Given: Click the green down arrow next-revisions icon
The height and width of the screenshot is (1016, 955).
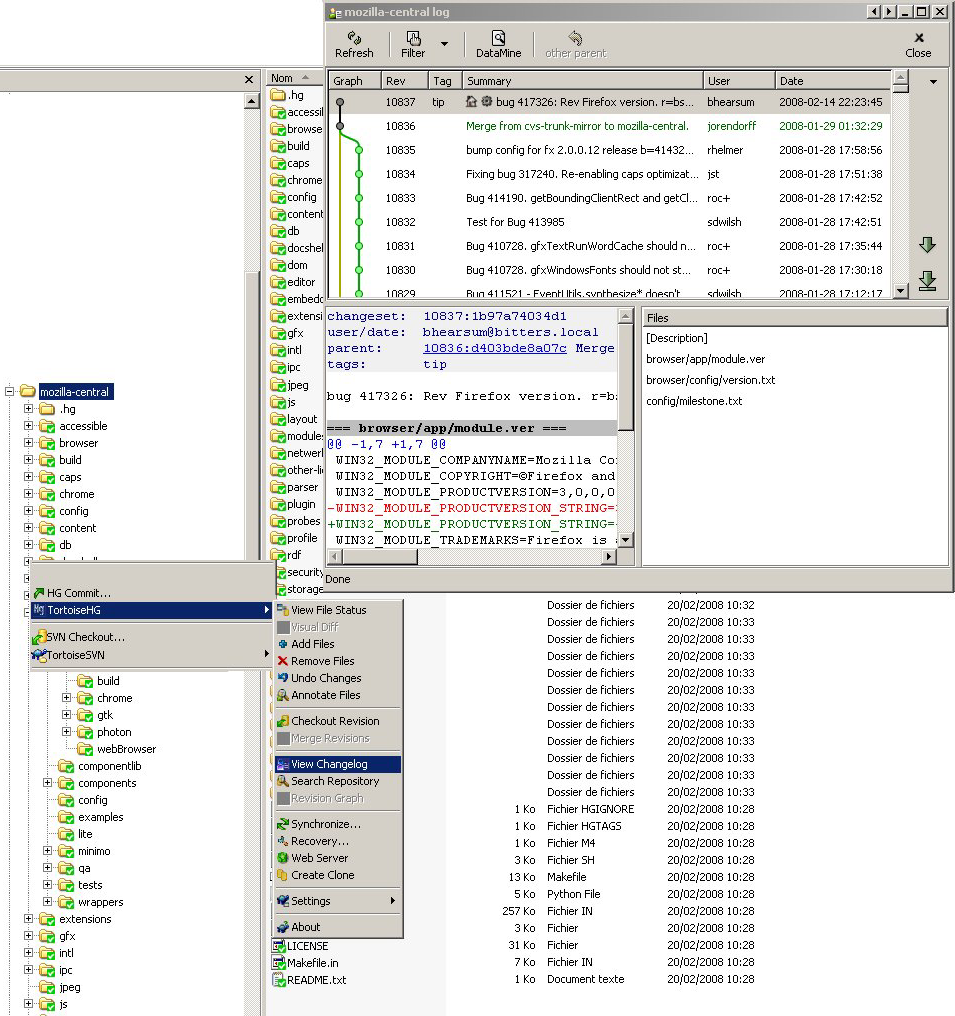Looking at the screenshot, I should (x=927, y=245).
